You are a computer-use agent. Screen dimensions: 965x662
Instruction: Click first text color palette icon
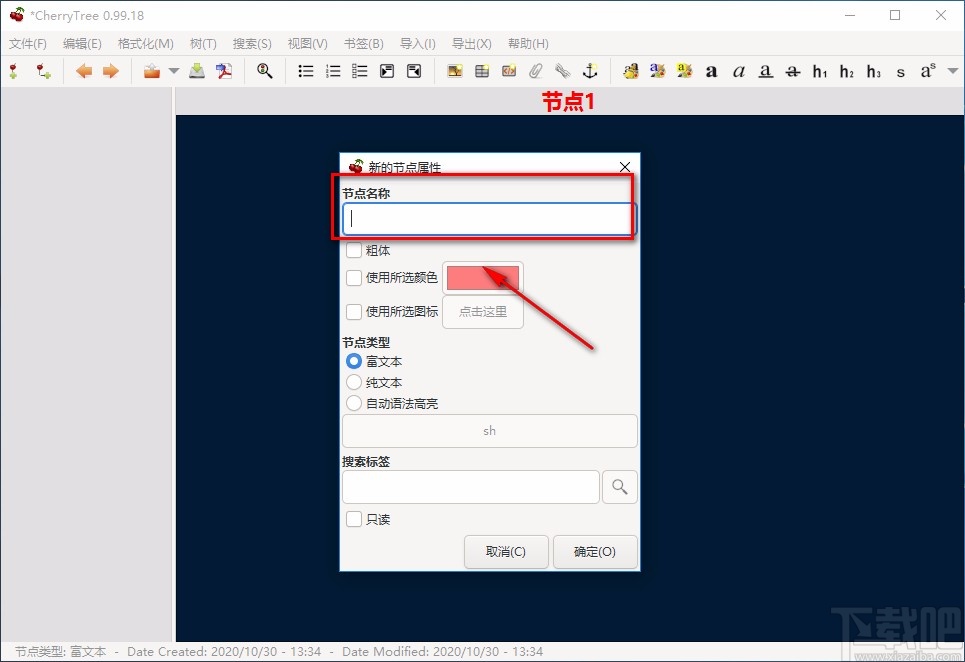click(630, 71)
